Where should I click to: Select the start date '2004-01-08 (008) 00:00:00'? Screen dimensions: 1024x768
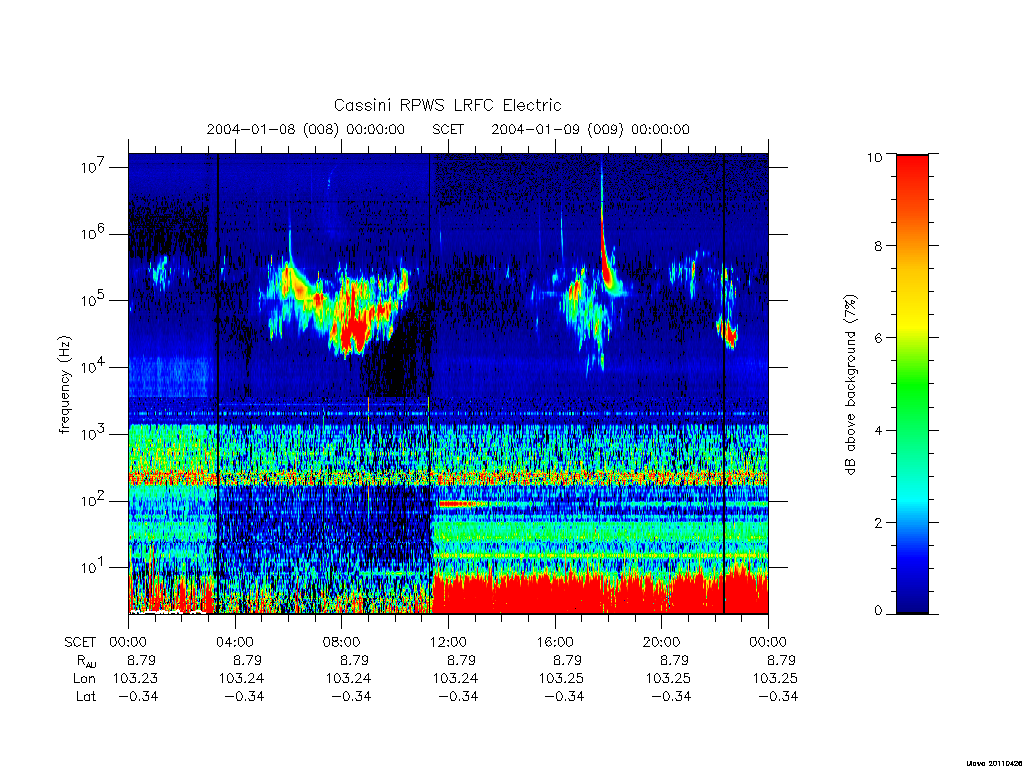click(306, 129)
